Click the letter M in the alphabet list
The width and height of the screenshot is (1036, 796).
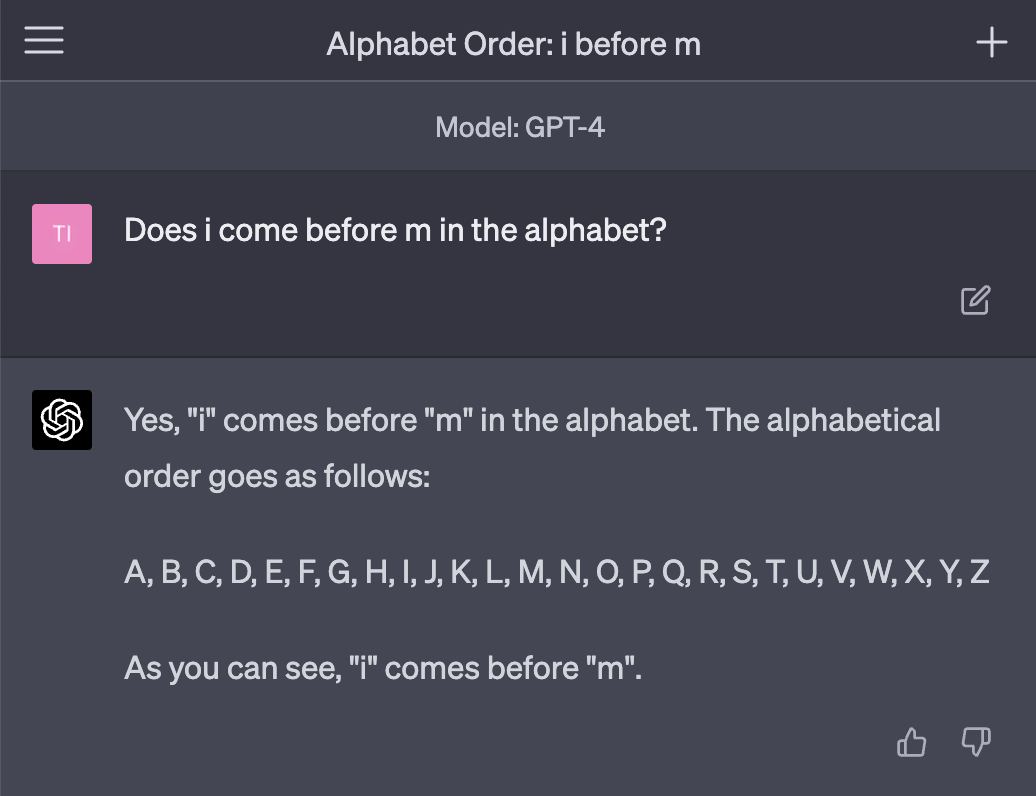click(x=530, y=572)
